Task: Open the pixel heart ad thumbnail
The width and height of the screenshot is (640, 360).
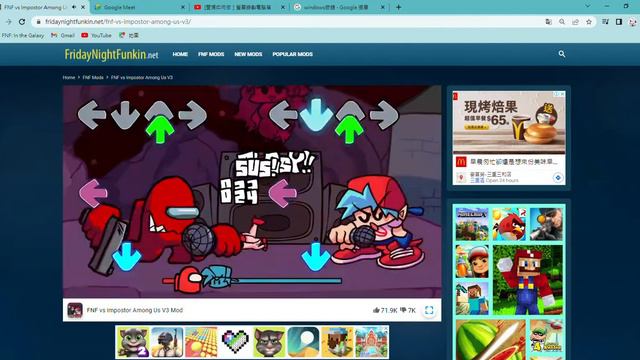Action: tap(235, 342)
